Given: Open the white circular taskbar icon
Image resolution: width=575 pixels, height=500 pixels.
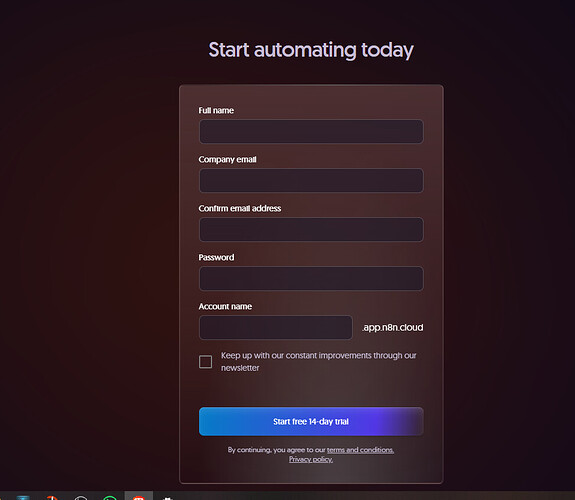Looking at the screenshot, I should [81, 497].
